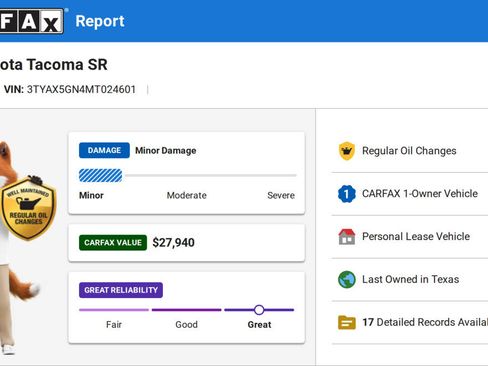Click the Fair segment of reliability scale
Viewport: 488px width, 366px height.
[x=114, y=310]
